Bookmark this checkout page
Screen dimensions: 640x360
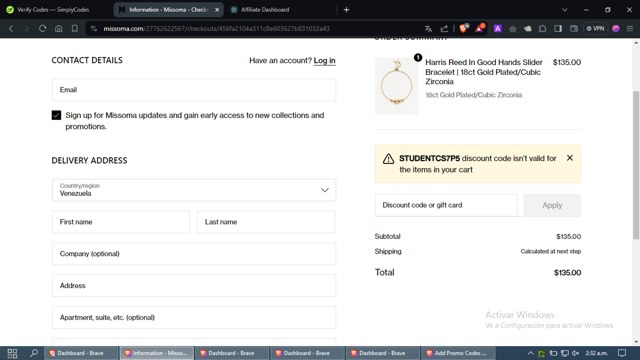tap(75, 29)
